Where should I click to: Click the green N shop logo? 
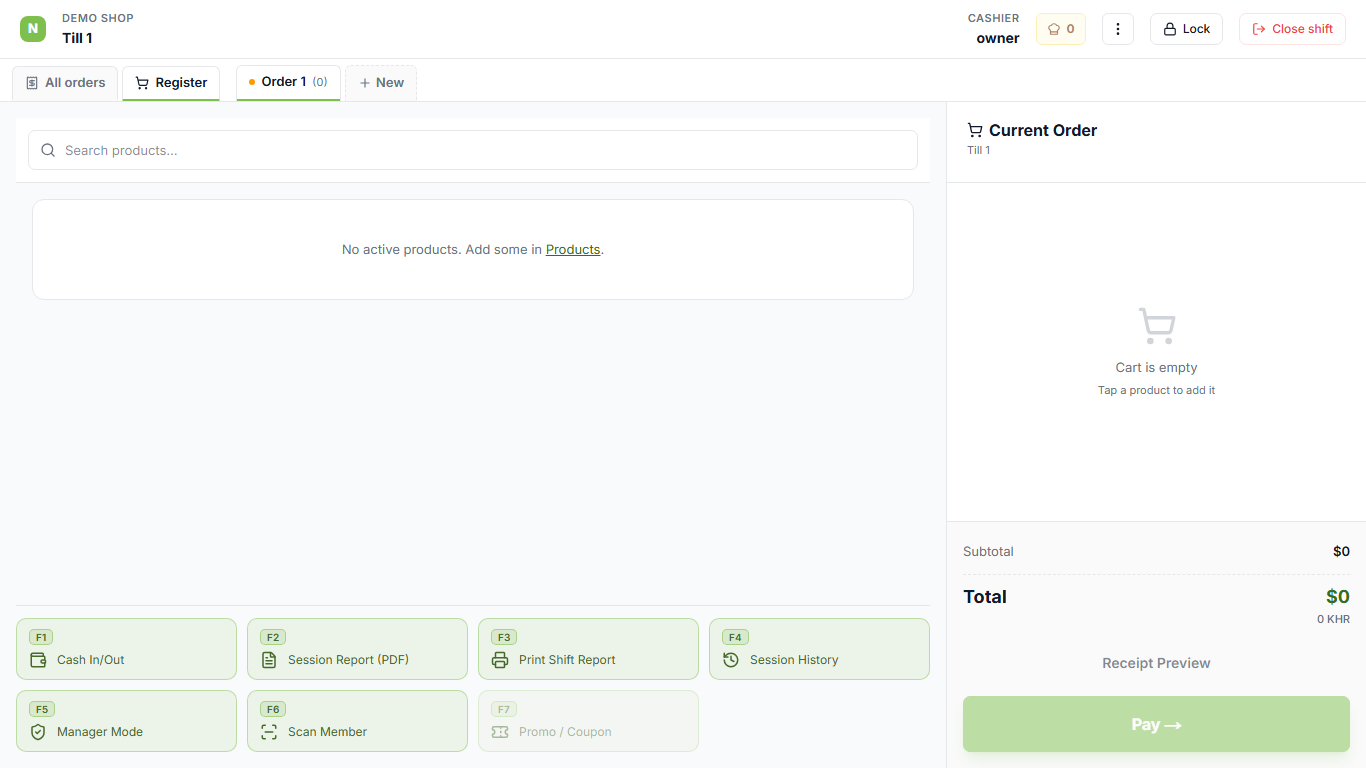coord(33,29)
